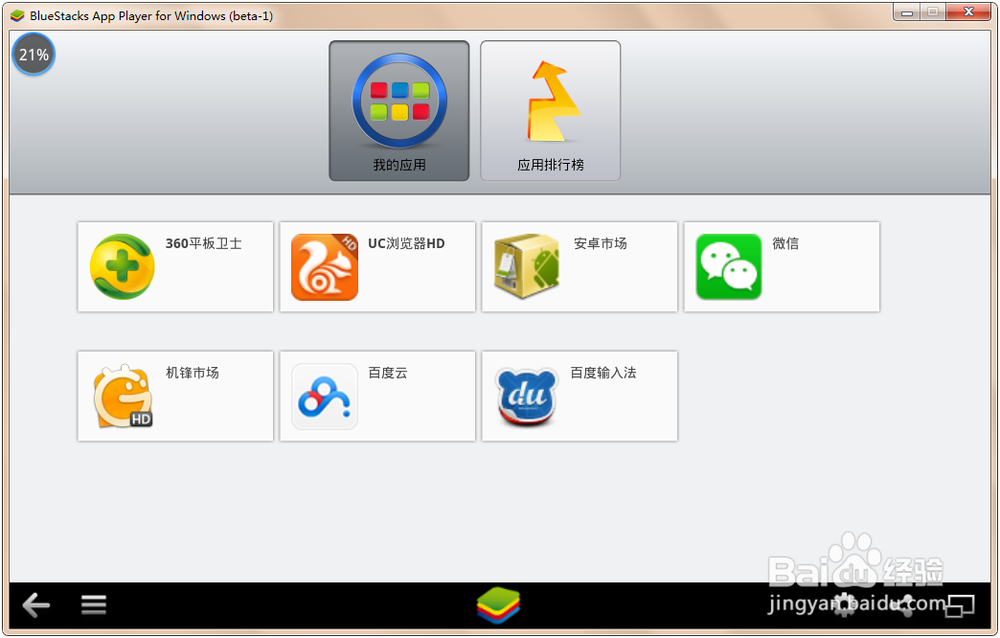Click the 21% progress indicator

click(x=34, y=55)
